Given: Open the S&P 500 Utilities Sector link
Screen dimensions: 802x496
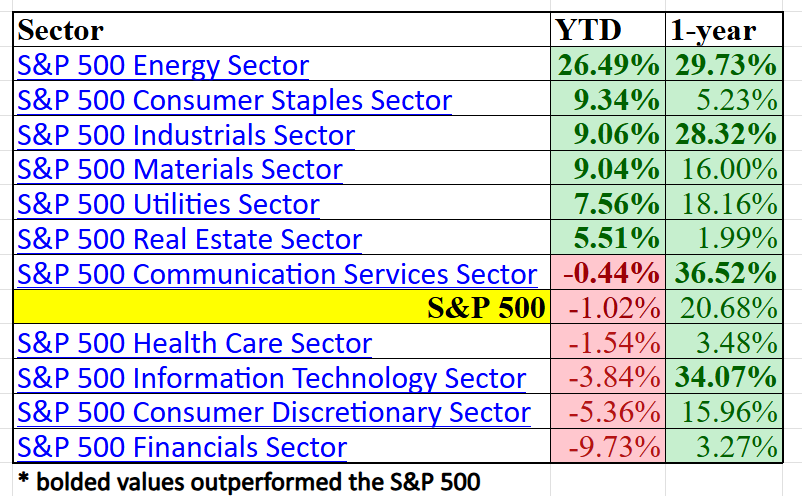Looking at the screenshot, I should (169, 205).
